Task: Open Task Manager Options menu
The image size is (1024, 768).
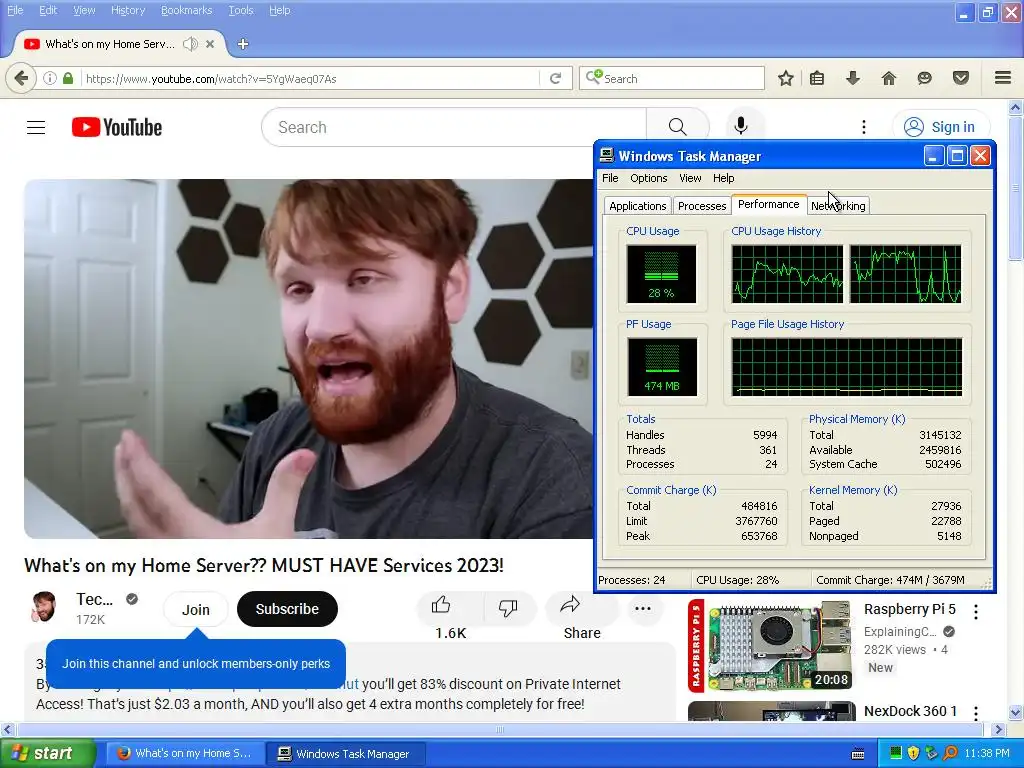Action: [648, 178]
